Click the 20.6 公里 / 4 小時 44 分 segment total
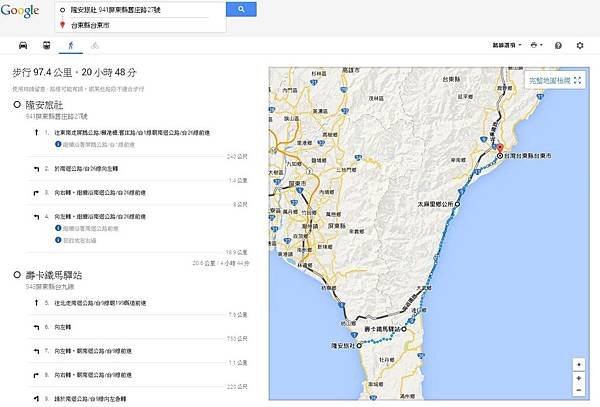Image resolution: width=600 pixels, height=407 pixels. [x=221, y=263]
